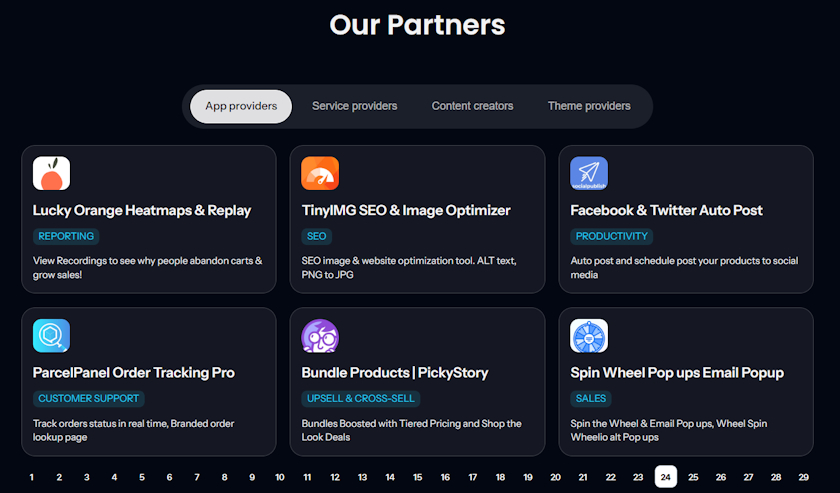This screenshot has height=493, width=840.
Task: Go to pagination page 1
Action: 32,477
